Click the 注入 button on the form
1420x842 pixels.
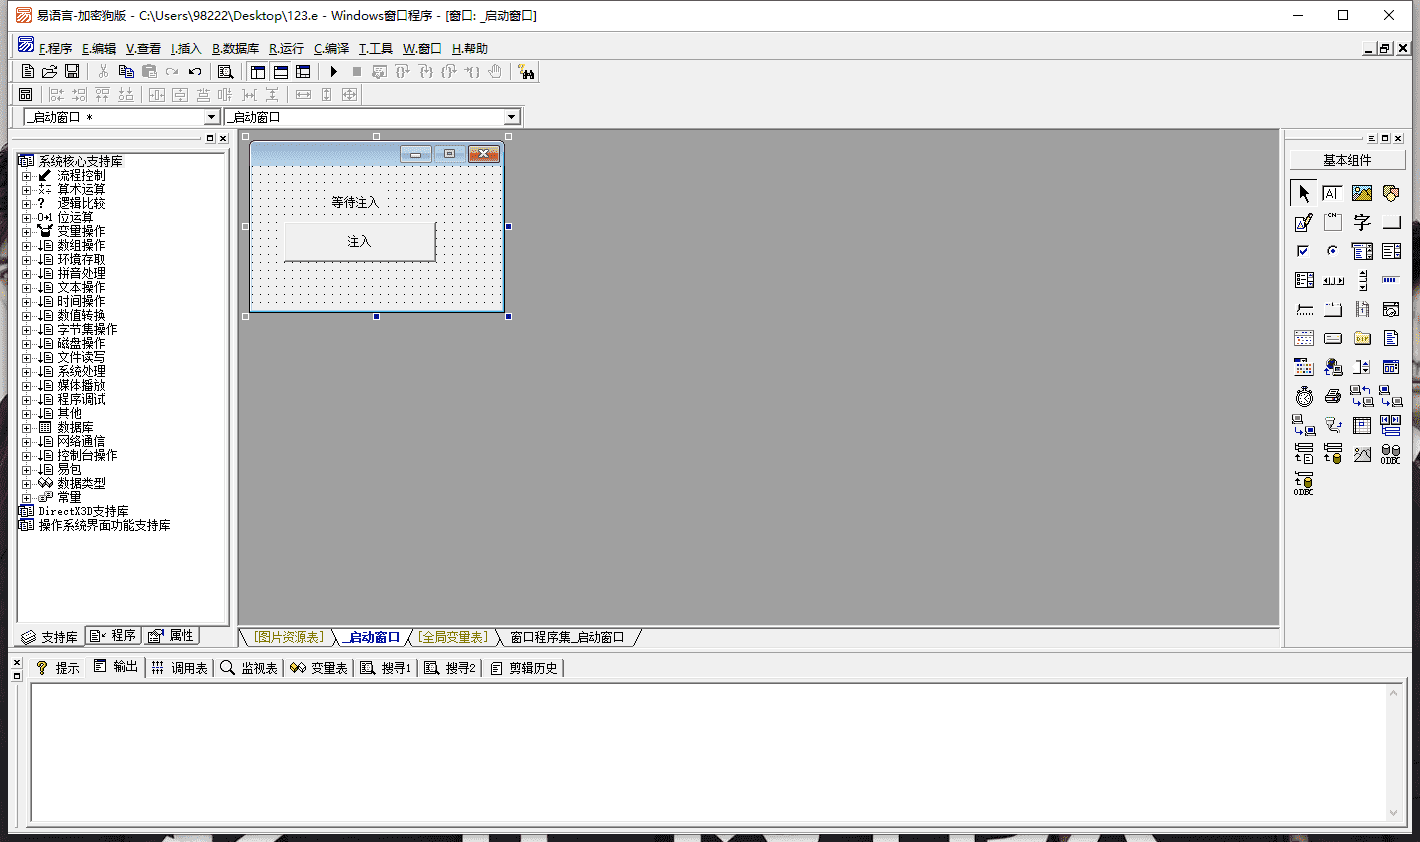(x=360, y=241)
